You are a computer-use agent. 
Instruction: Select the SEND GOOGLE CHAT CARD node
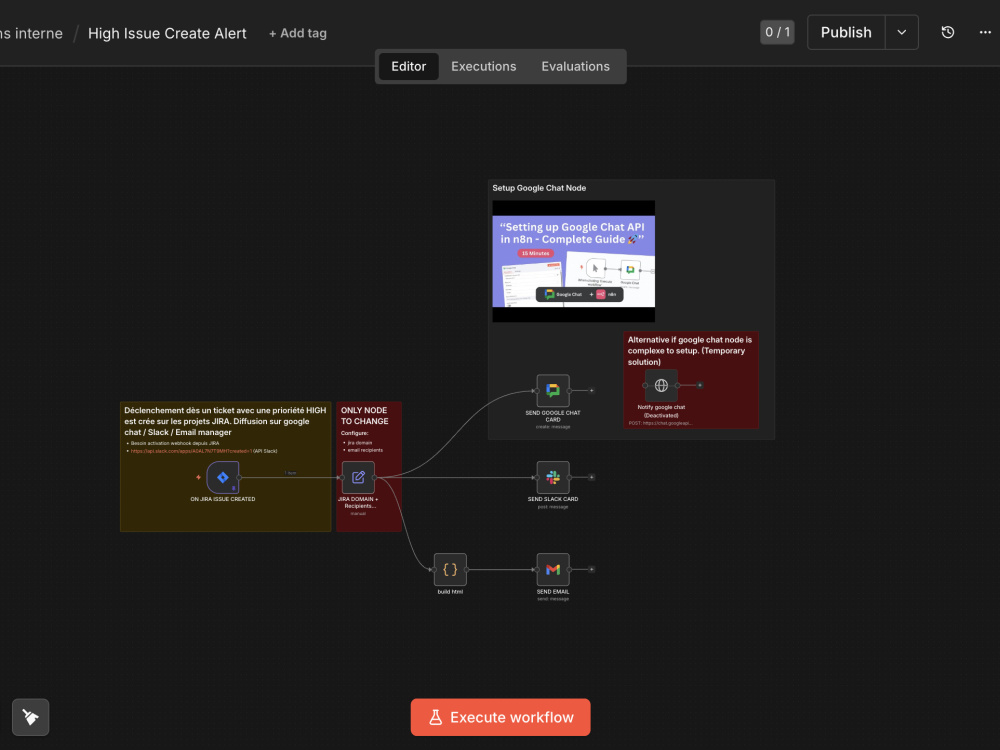(553, 390)
